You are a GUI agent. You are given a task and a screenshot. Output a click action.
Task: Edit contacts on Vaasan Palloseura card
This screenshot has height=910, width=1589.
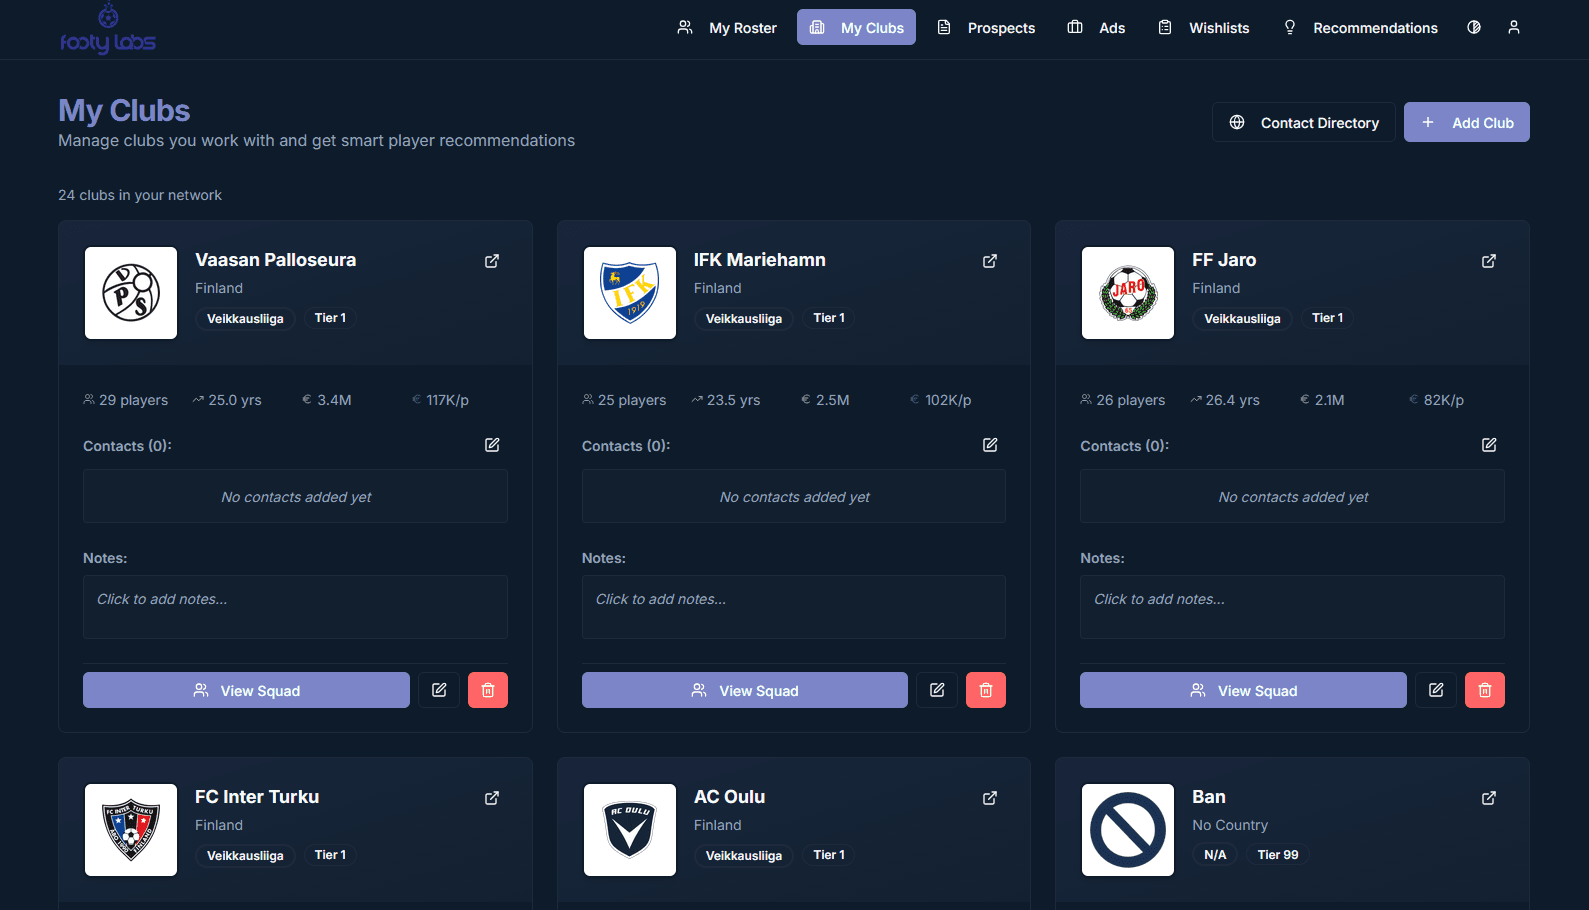pyautogui.click(x=492, y=445)
